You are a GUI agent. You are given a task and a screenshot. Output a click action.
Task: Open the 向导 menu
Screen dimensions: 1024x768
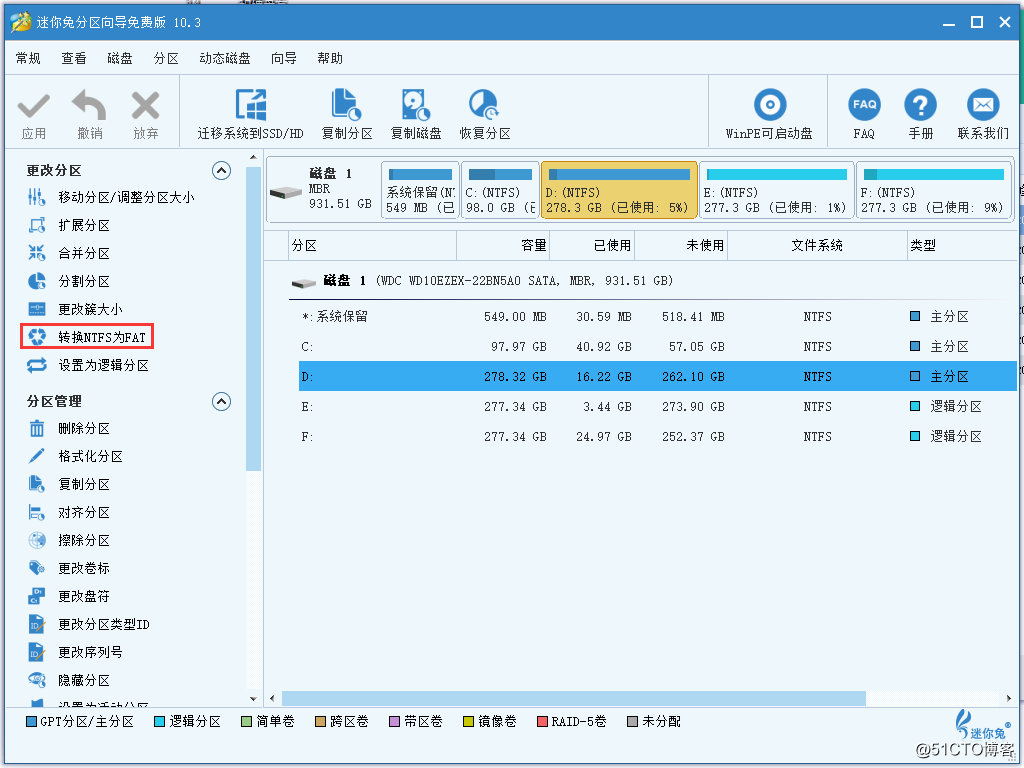pyautogui.click(x=283, y=59)
